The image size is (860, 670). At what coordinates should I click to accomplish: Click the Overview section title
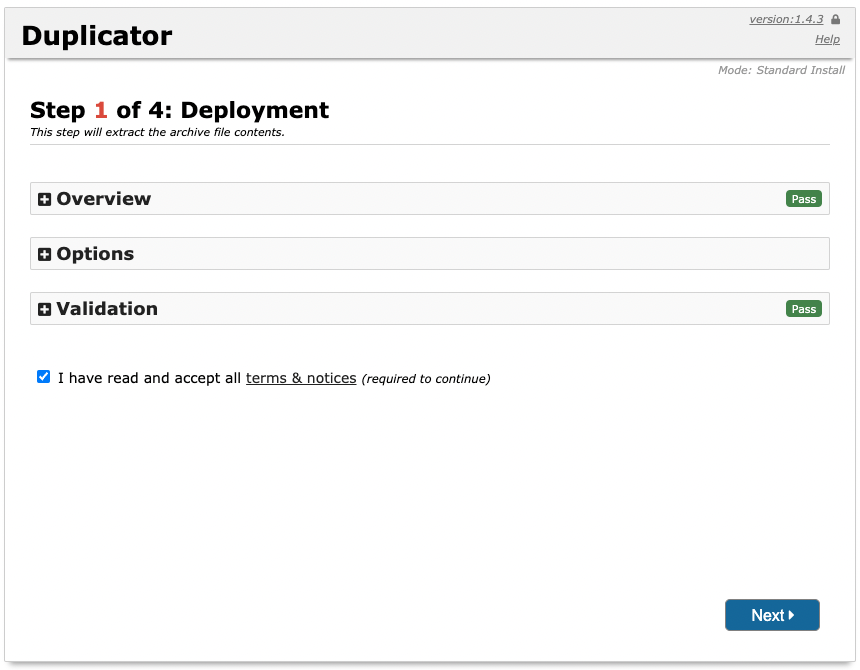click(x=104, y=198)
